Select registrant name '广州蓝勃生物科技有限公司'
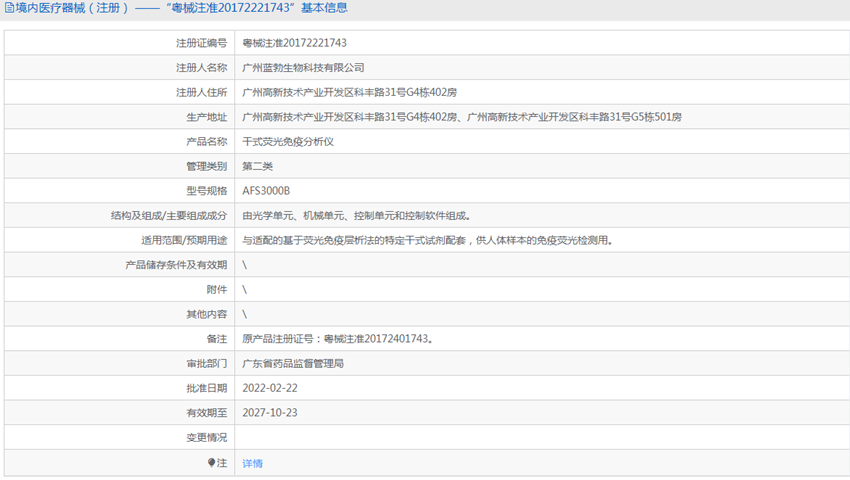This screenshot has height=480, width=850. coord(303,68)
